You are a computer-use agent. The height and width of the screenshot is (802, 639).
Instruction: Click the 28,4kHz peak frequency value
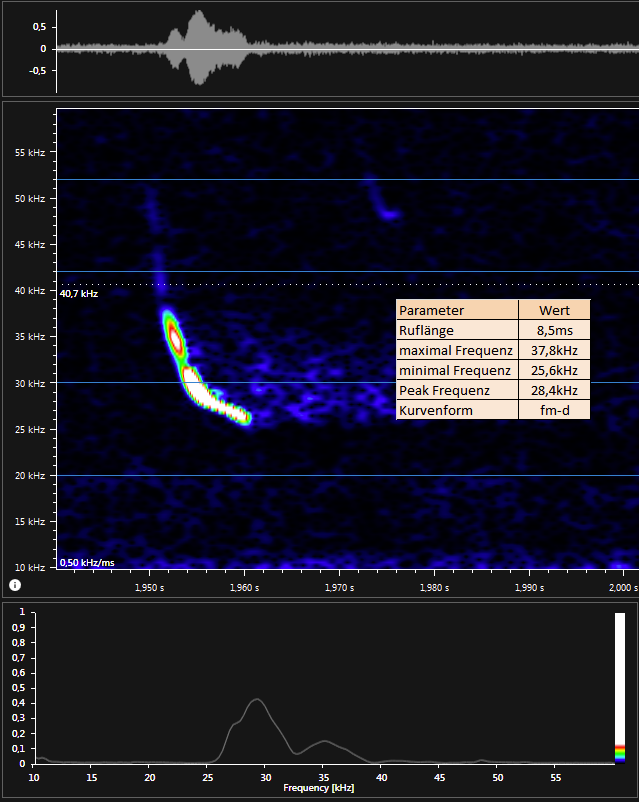pyautogui.click(x=554, y=390)
